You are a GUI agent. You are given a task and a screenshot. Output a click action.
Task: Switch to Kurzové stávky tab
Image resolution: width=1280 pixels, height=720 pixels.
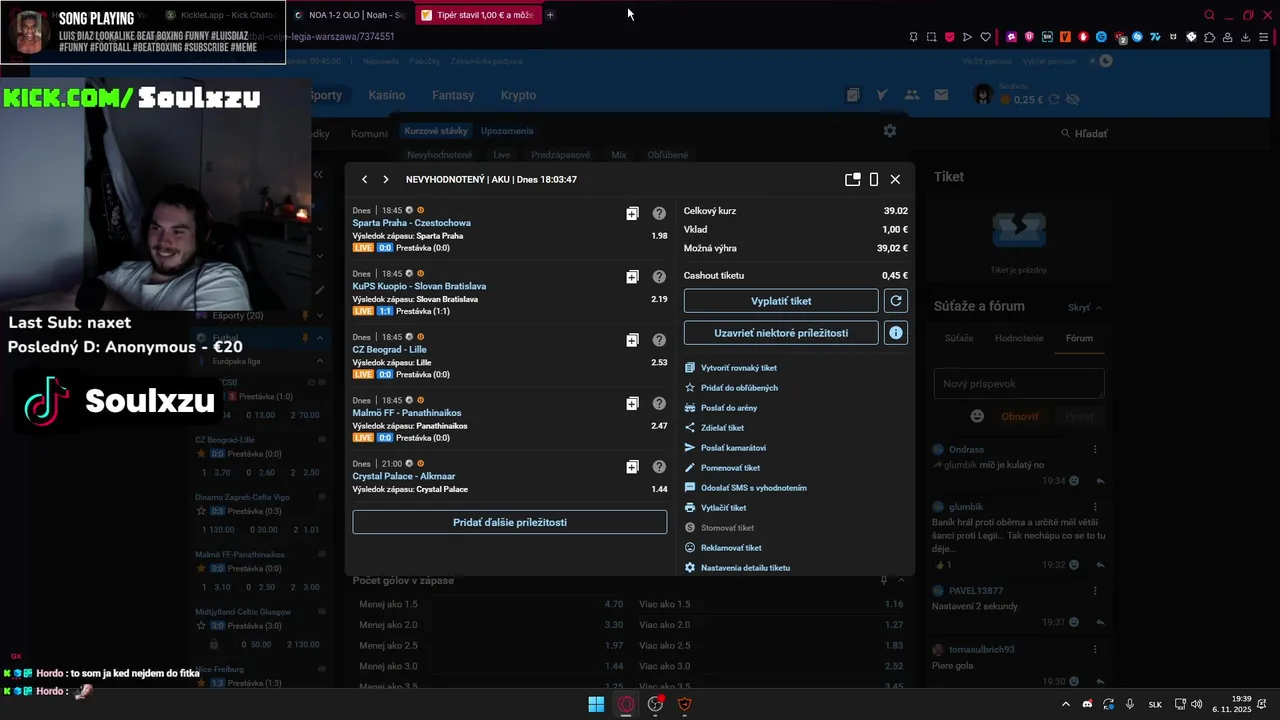pyautogui.click(x=436, y=131)
